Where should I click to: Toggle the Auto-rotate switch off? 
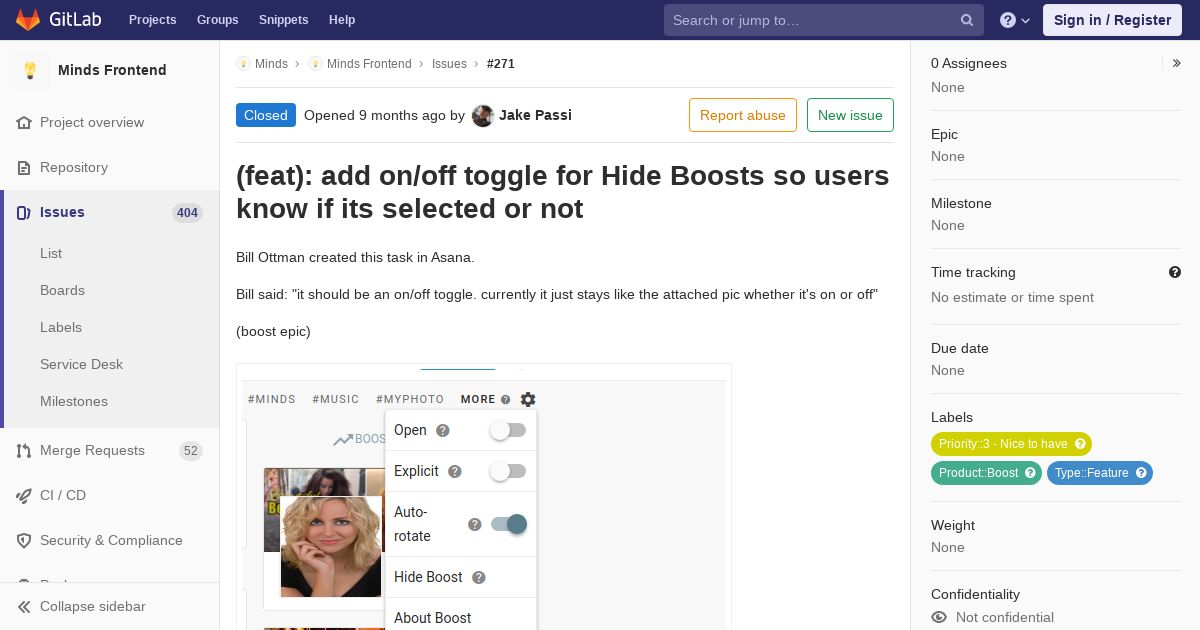pos(509,524)
